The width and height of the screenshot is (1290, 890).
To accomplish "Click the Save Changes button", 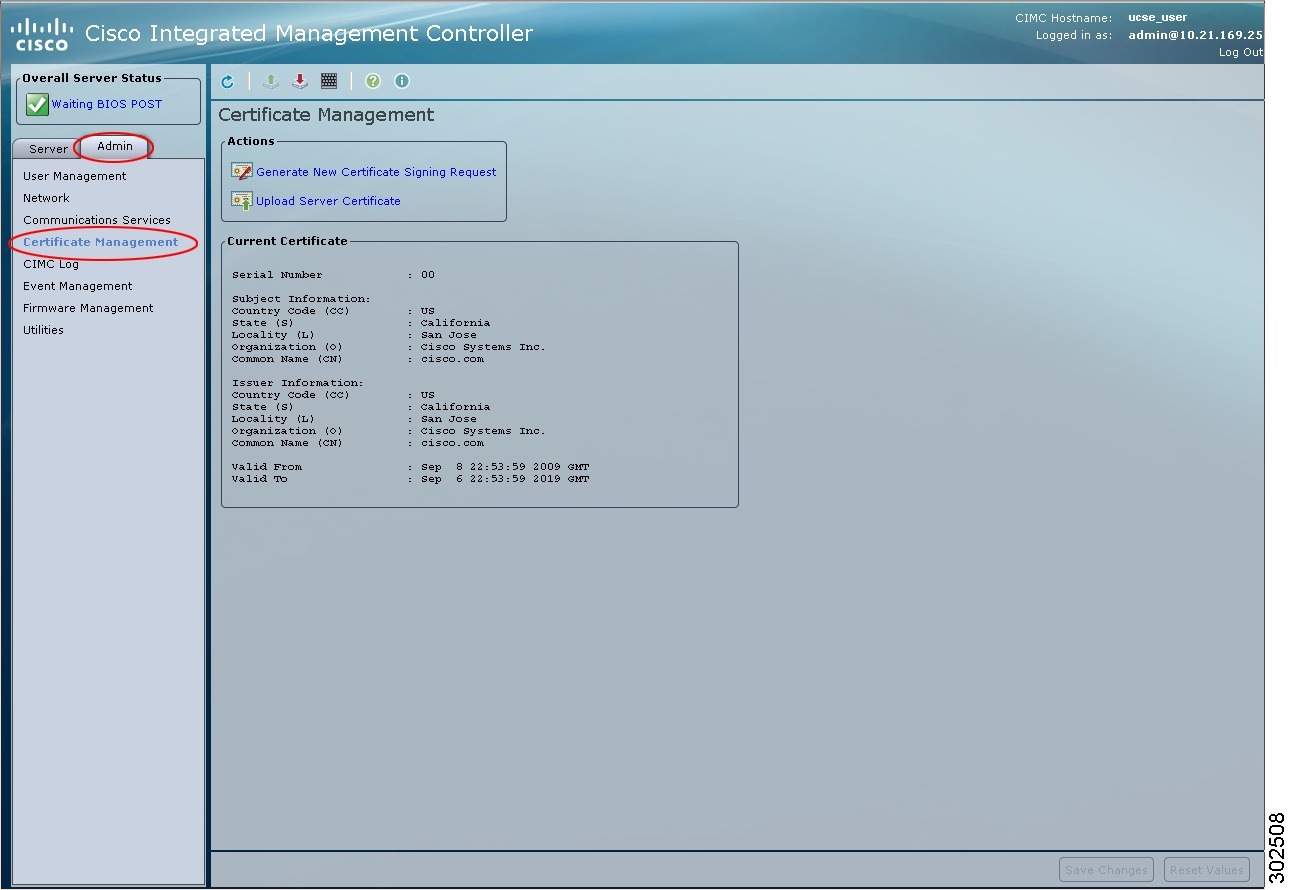I will point(1106,869).
